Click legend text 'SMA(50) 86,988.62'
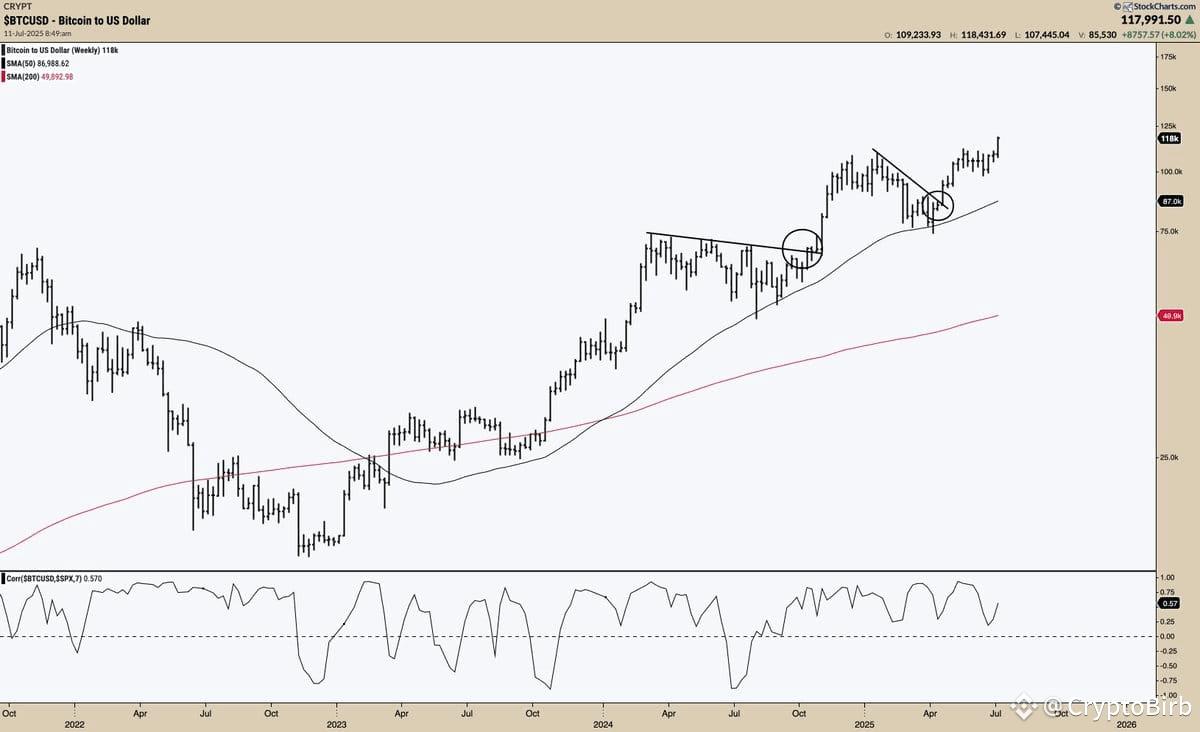 click(39, 61)
